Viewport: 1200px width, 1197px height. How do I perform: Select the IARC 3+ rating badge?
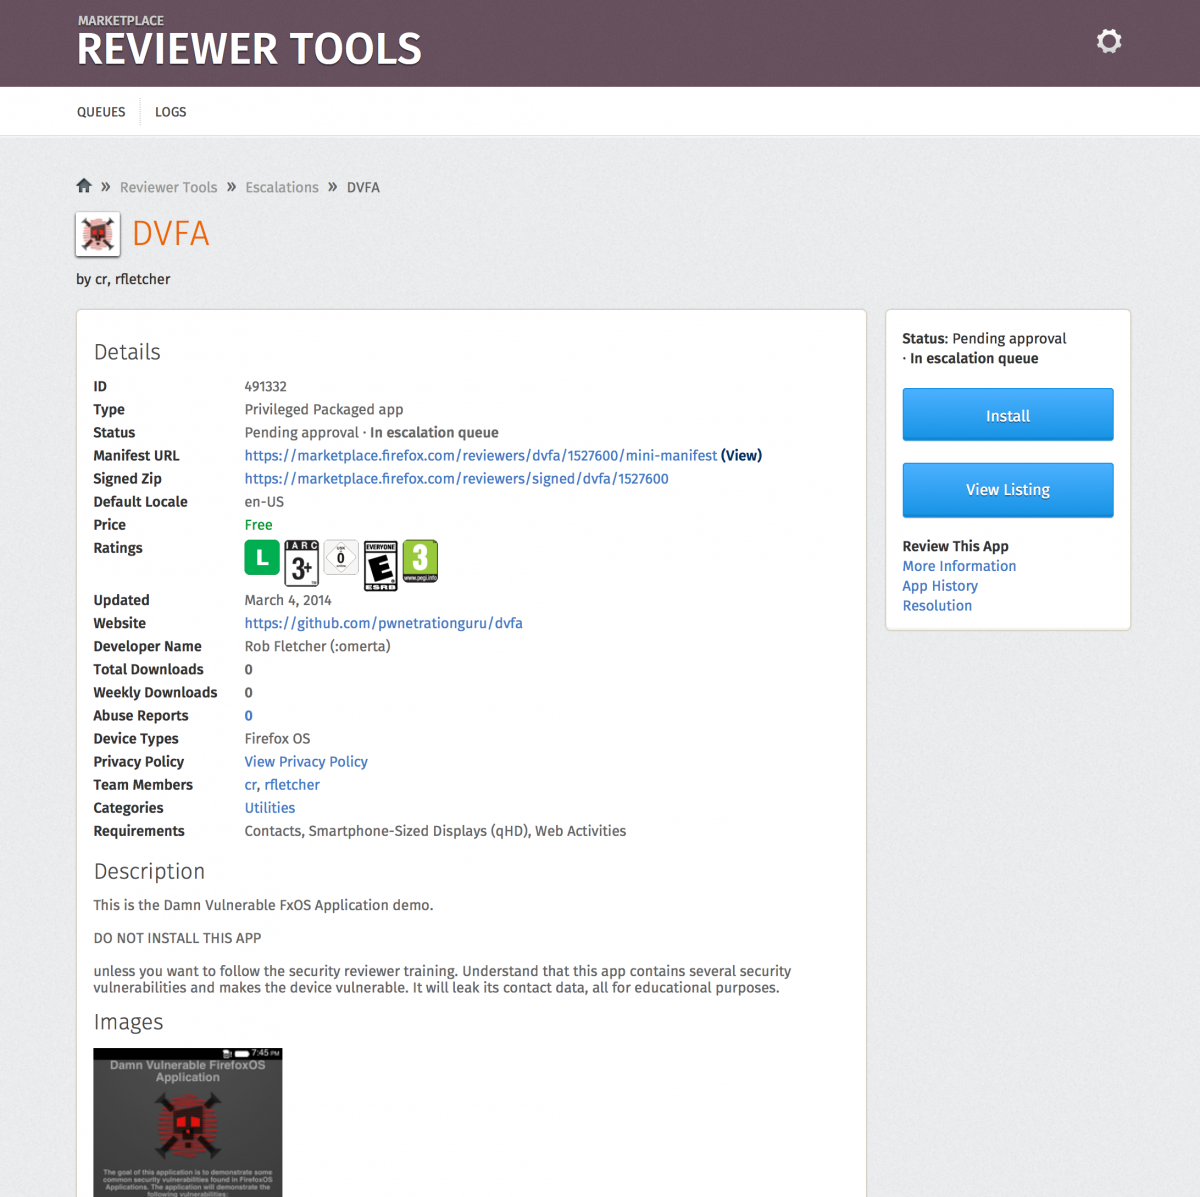click(301, 563)
